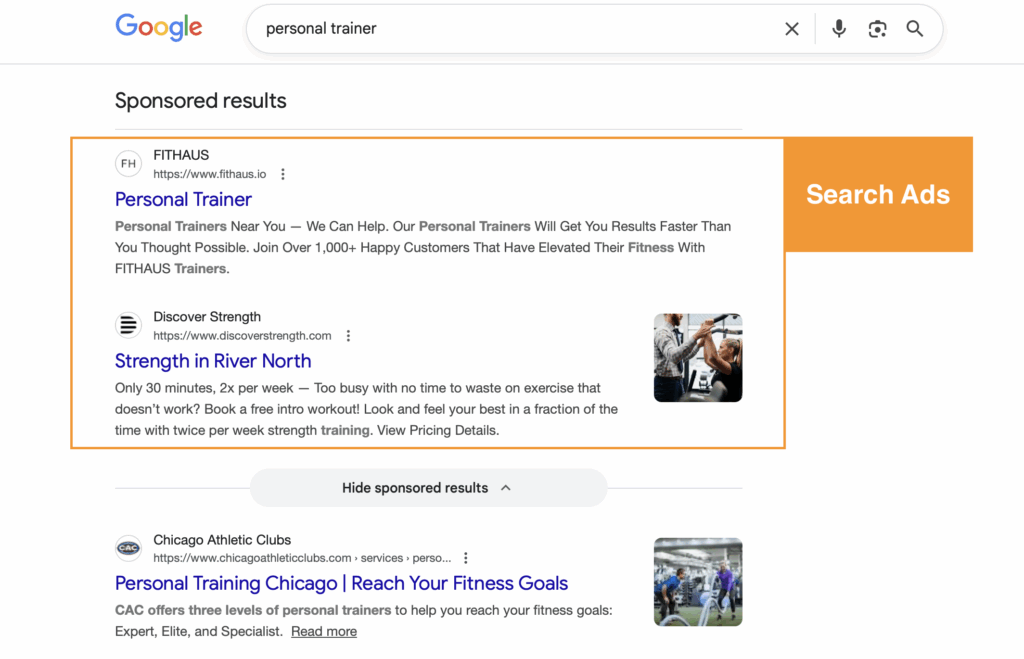The width and height of the screenshot is (1024, 659).
Task: Click the Discover Strength gym image thumbnail
Action: (698, 357)
